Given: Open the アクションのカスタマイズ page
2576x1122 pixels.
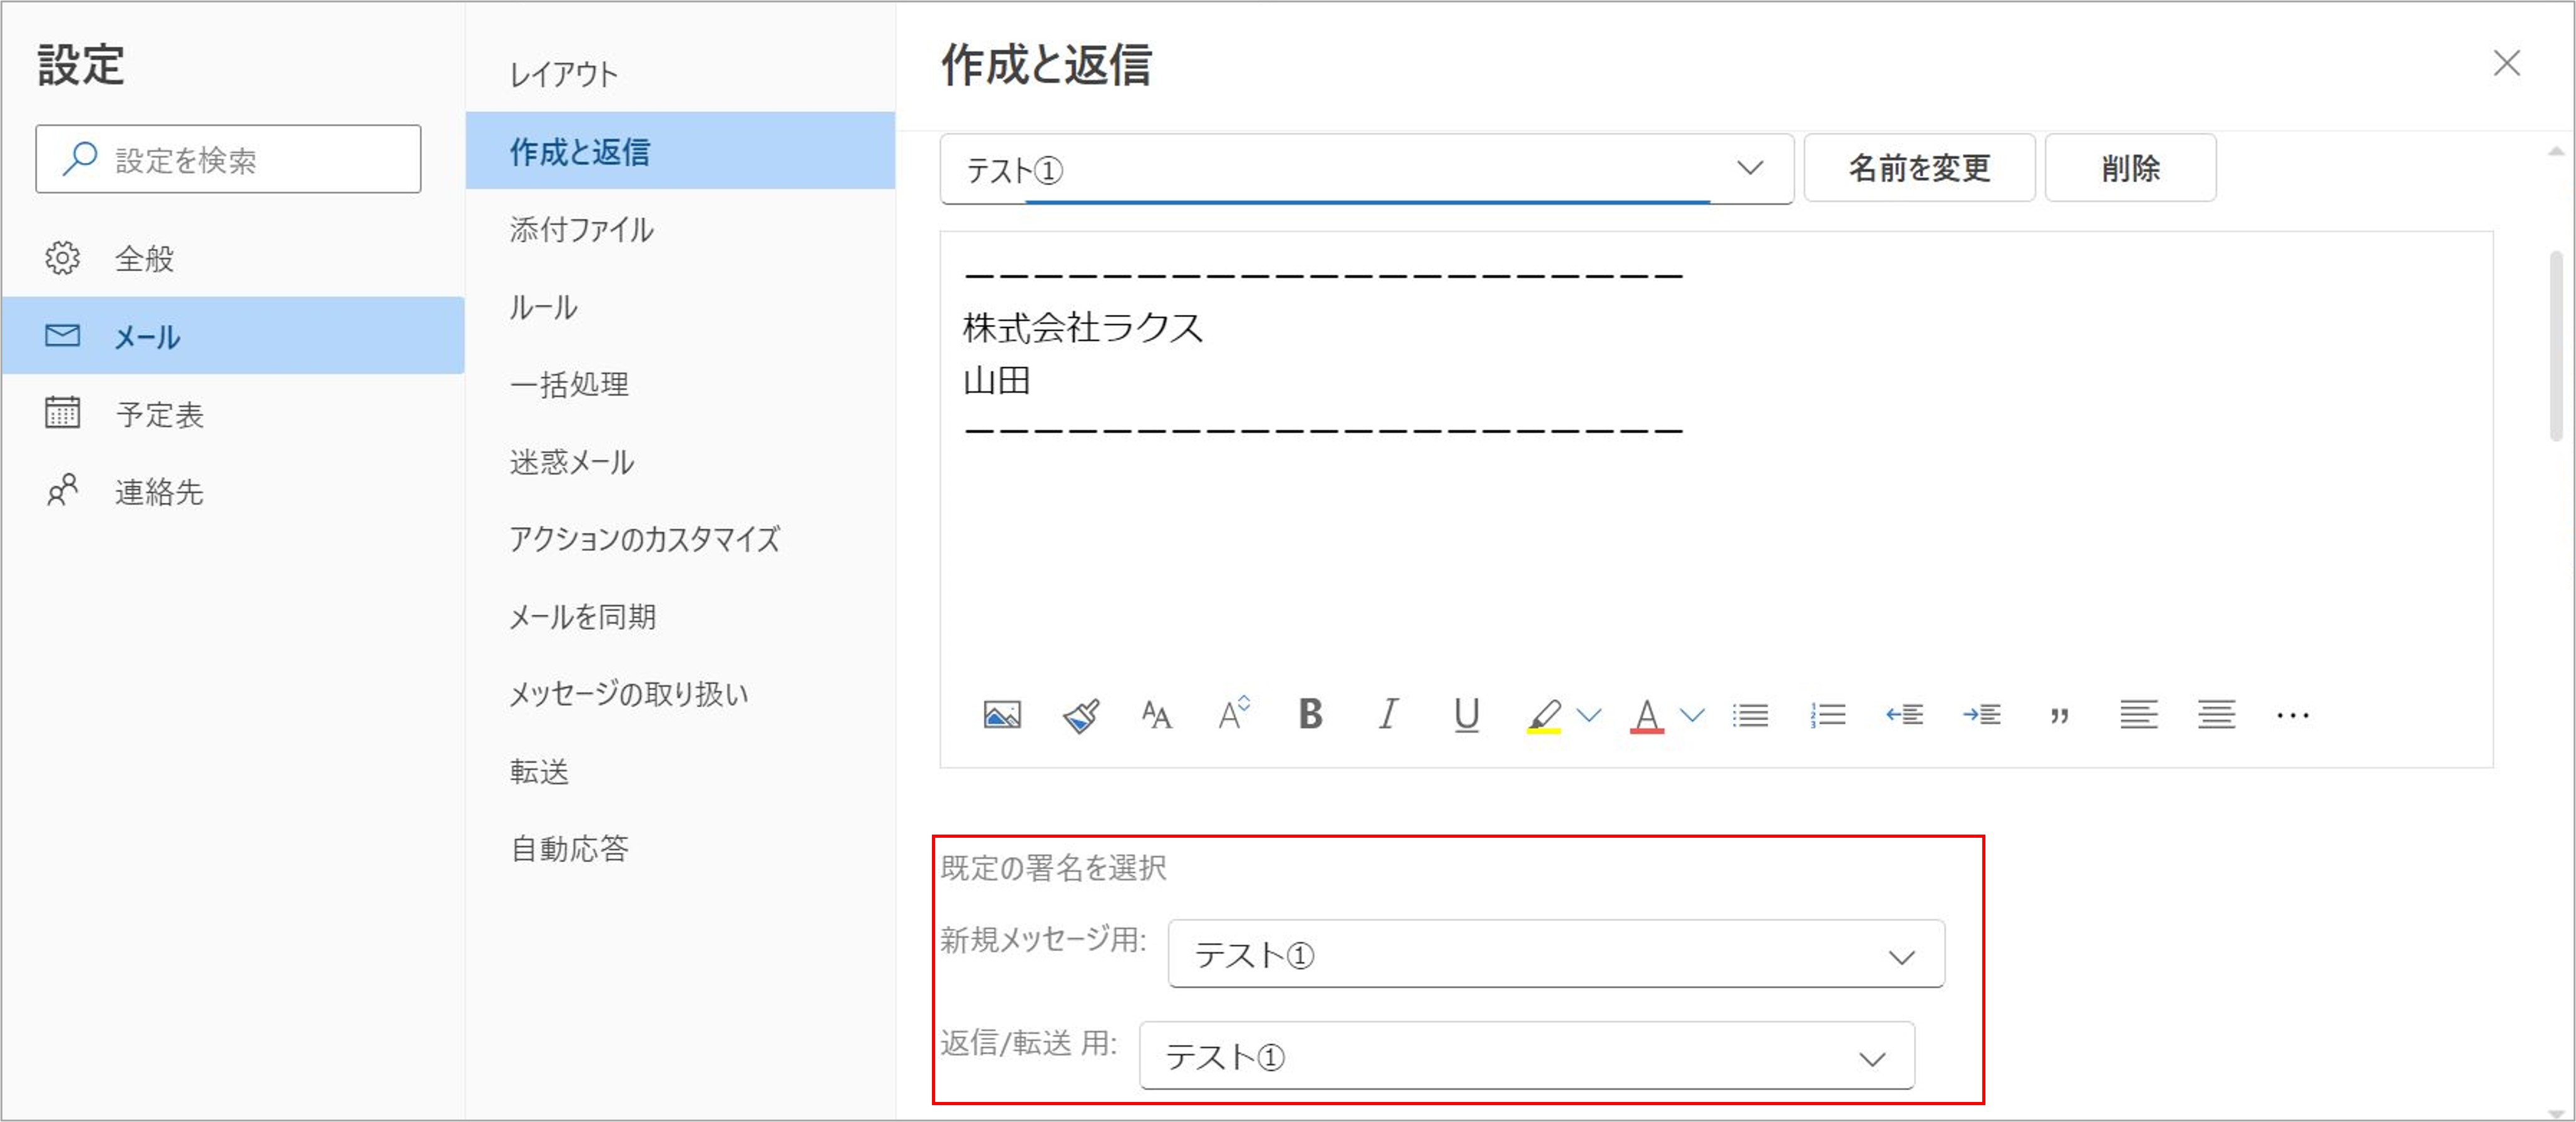Looking at the screenshot, I should click(x=680, y=539).
